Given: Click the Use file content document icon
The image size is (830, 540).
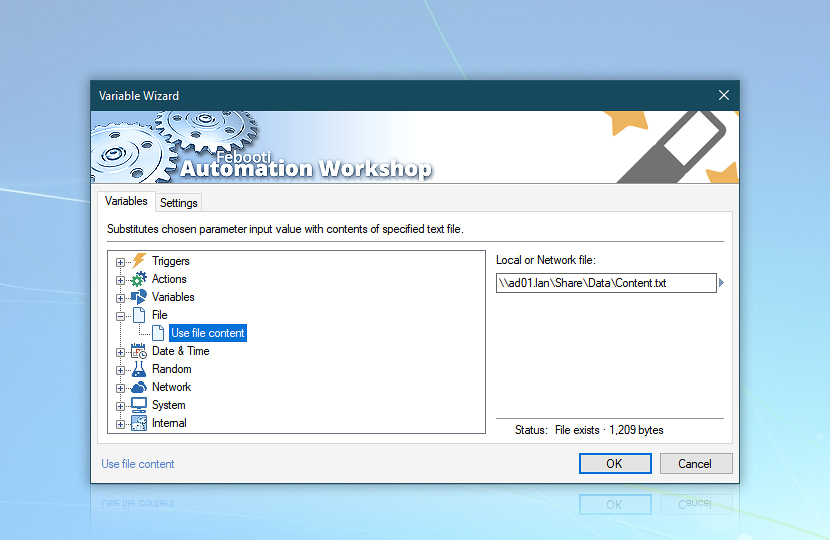Looking at the screenshot, I should 158,333.
